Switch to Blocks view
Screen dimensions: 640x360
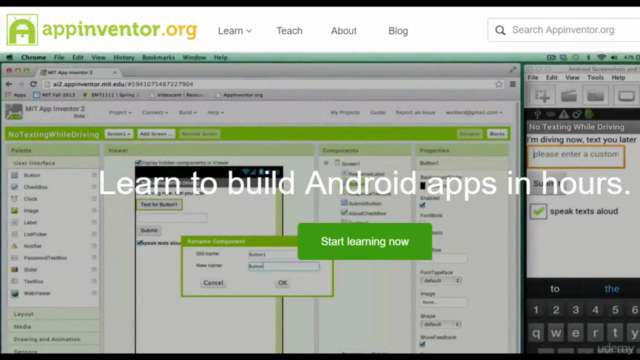pyautogui.click(x=497, y=134)
